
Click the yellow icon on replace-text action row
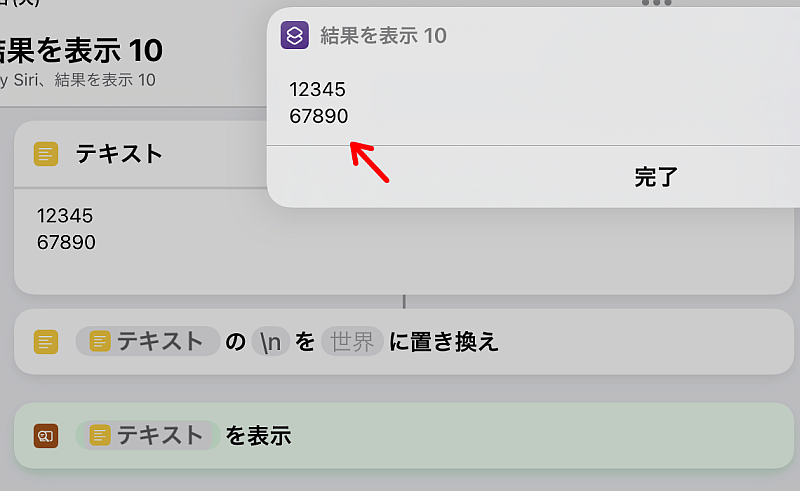[x=46, y=342]
